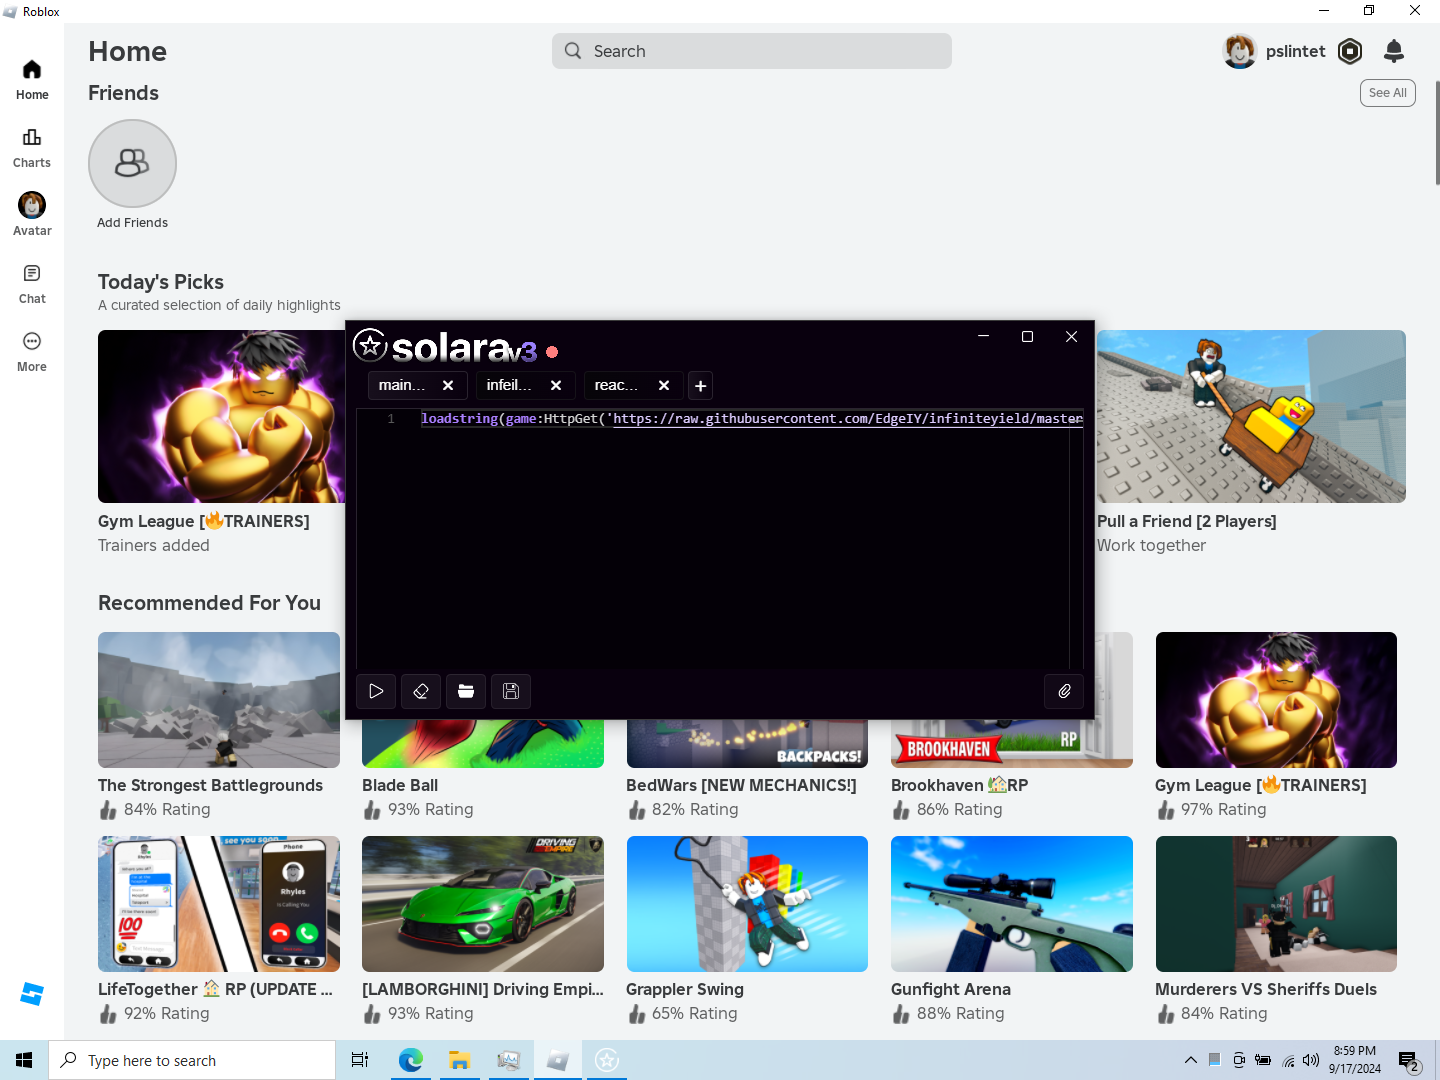Click the Robux icon near username
The width and height of the screenshot is (1440, 1080).
1350,51
